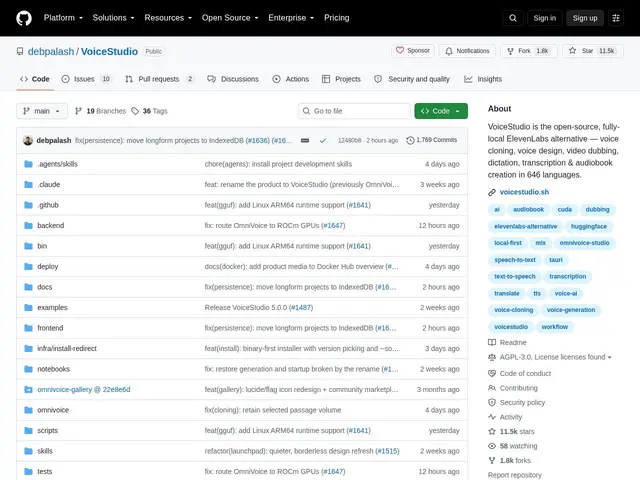
Task: Fork the VoiceStudio repository
Action: (x=529, y=51)
